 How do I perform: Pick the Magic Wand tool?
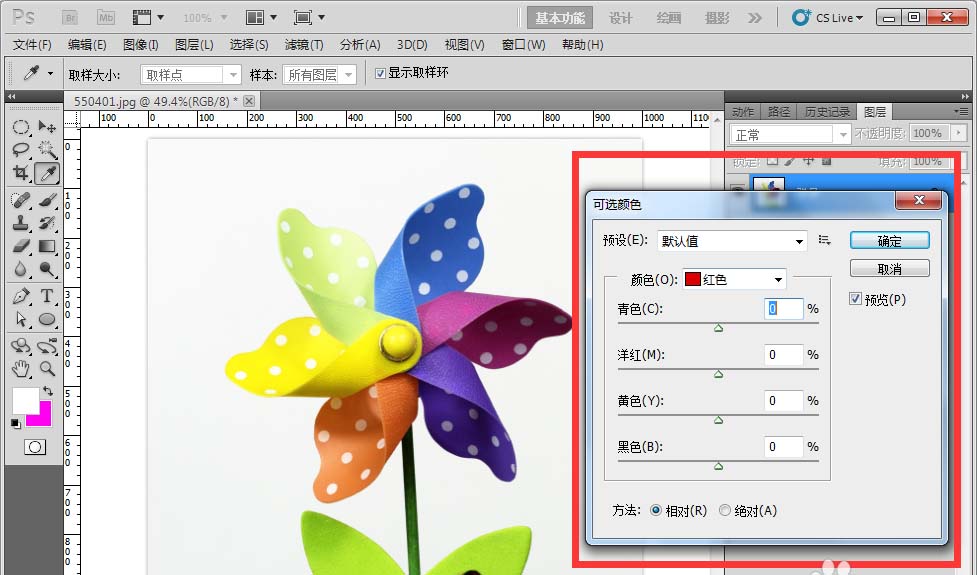point(47,150)
